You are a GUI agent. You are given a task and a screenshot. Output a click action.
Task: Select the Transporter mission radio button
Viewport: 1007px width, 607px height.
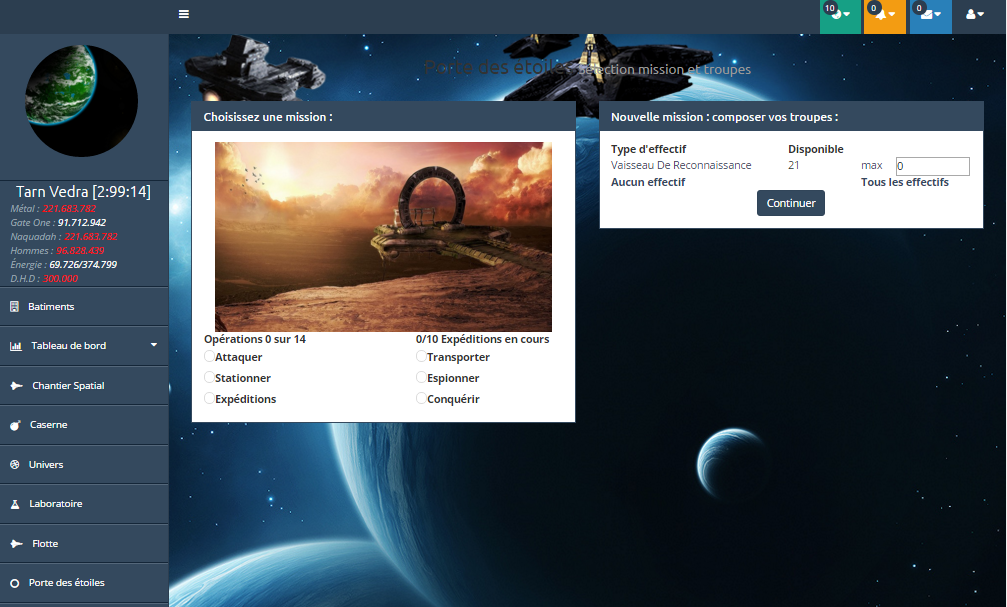coord(421,356)
